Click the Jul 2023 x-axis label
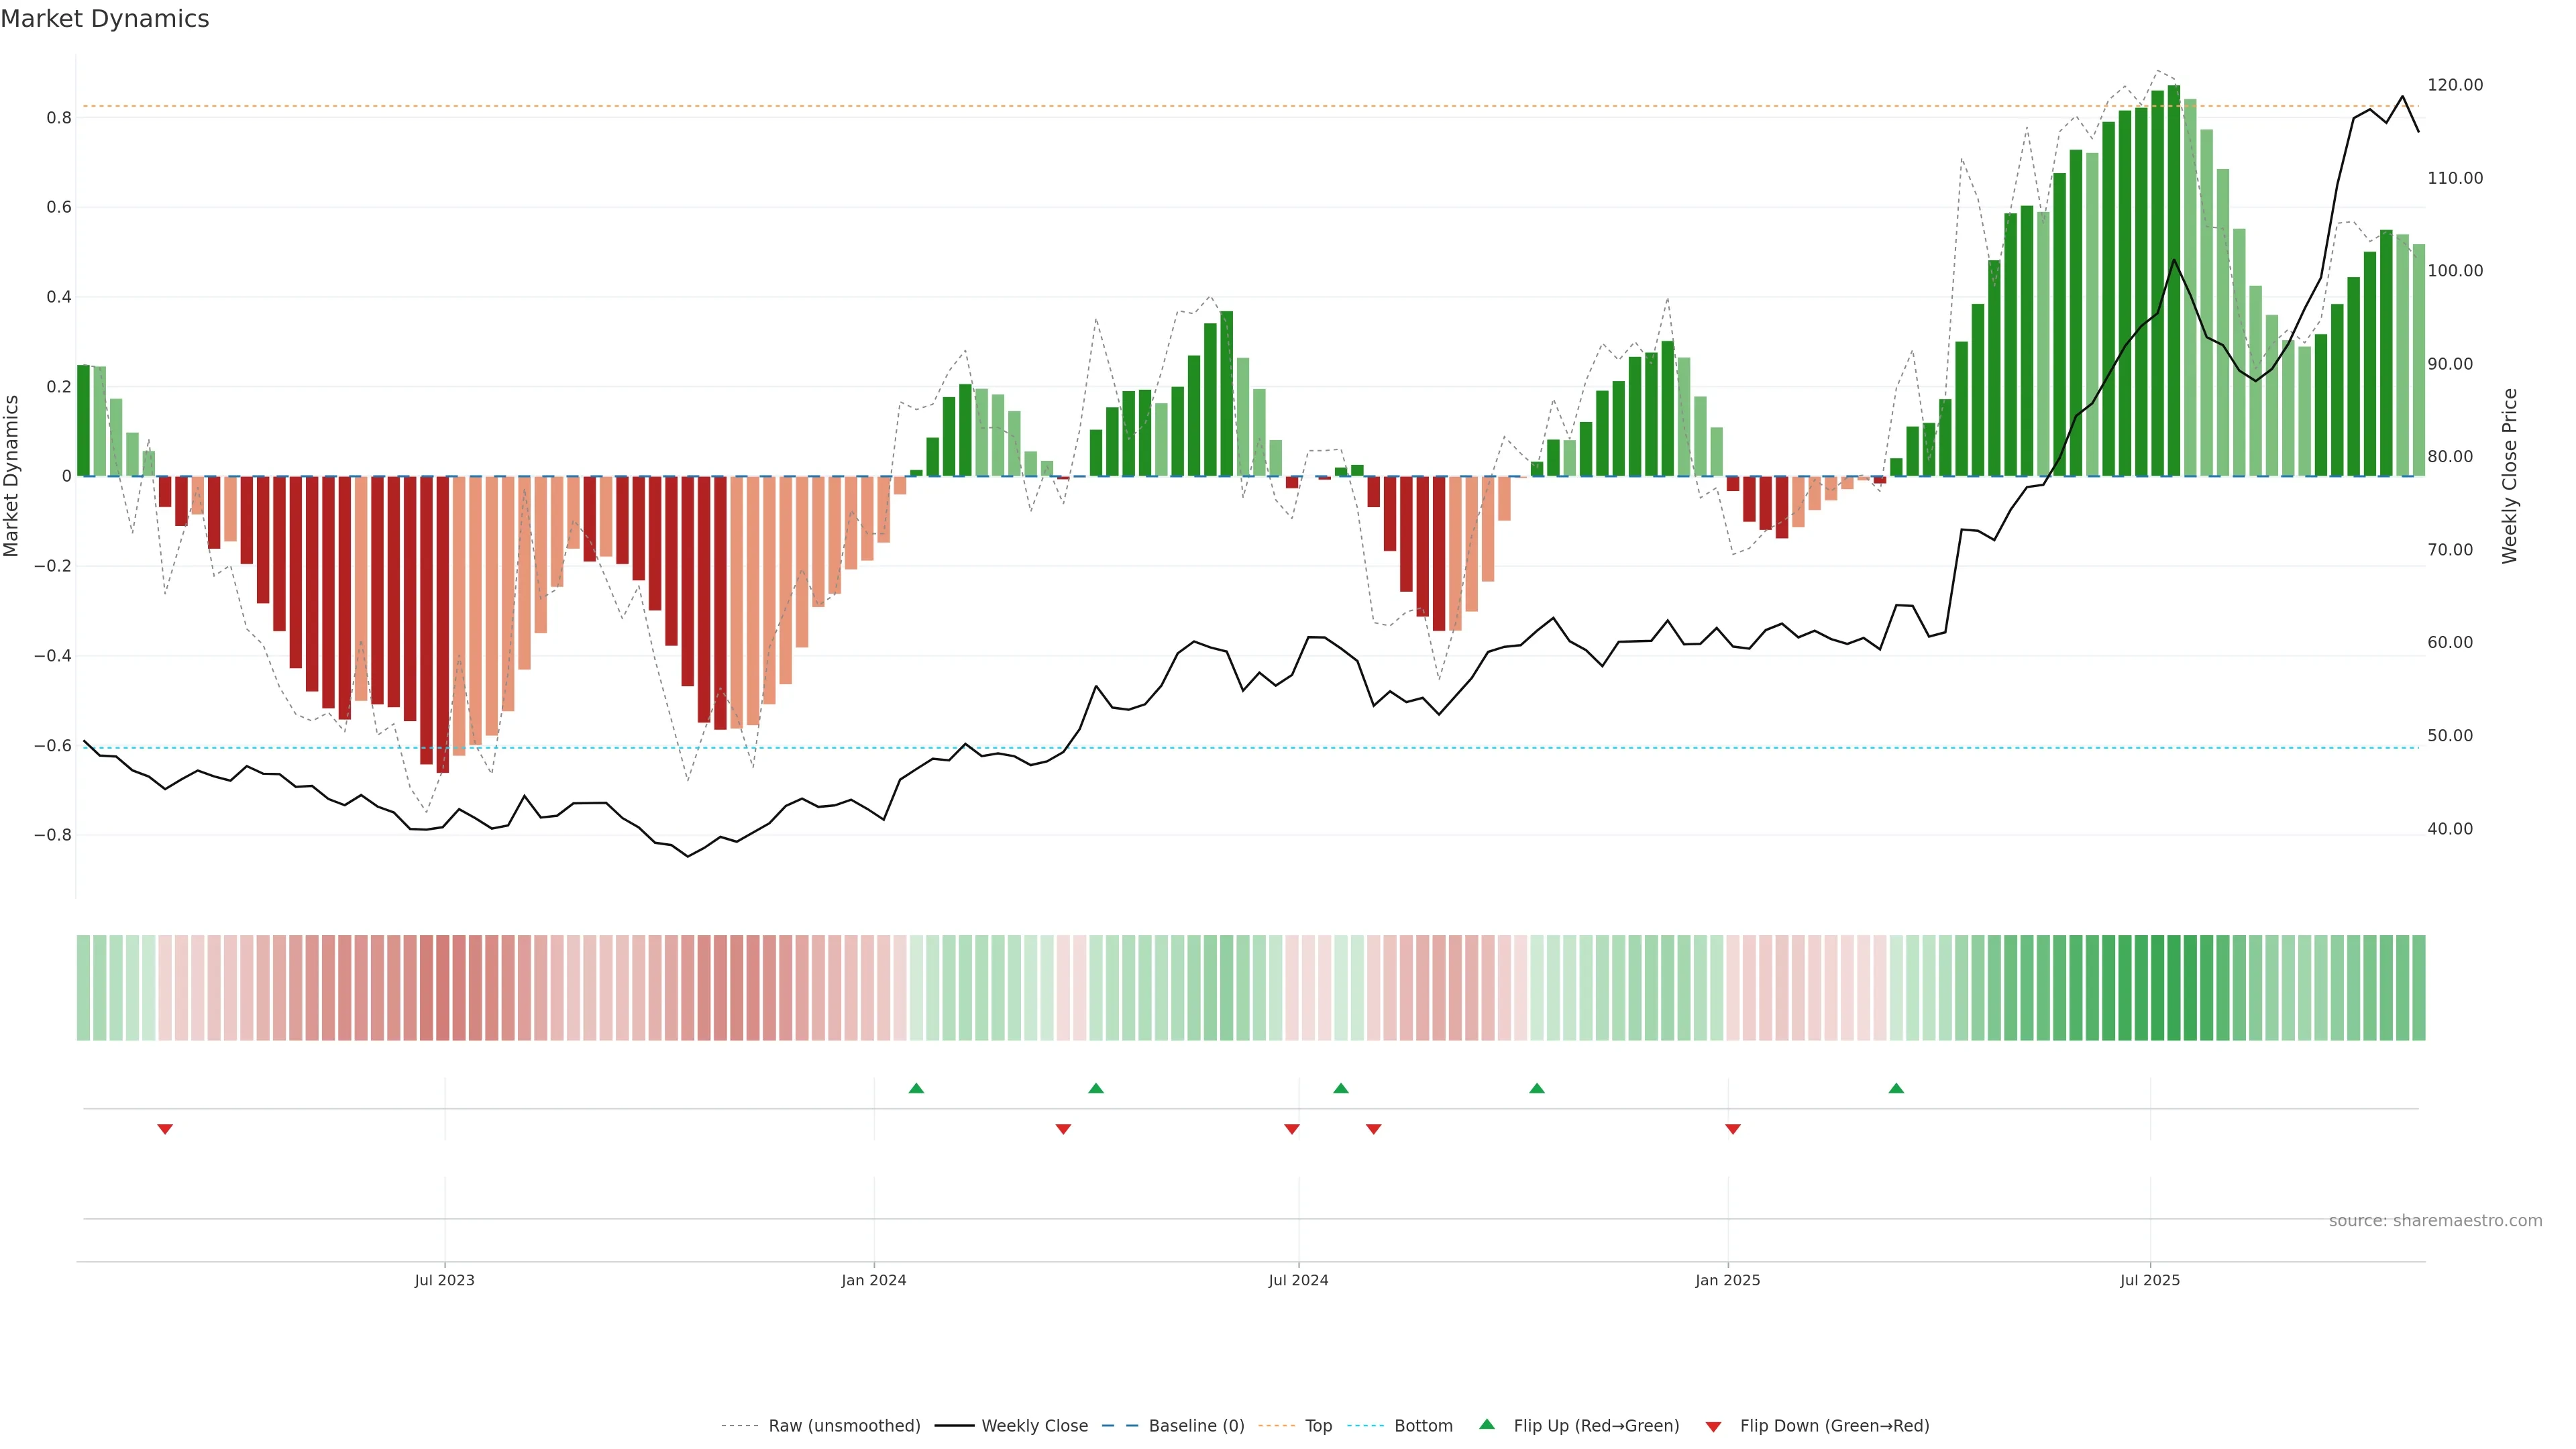 [444, 1280]
